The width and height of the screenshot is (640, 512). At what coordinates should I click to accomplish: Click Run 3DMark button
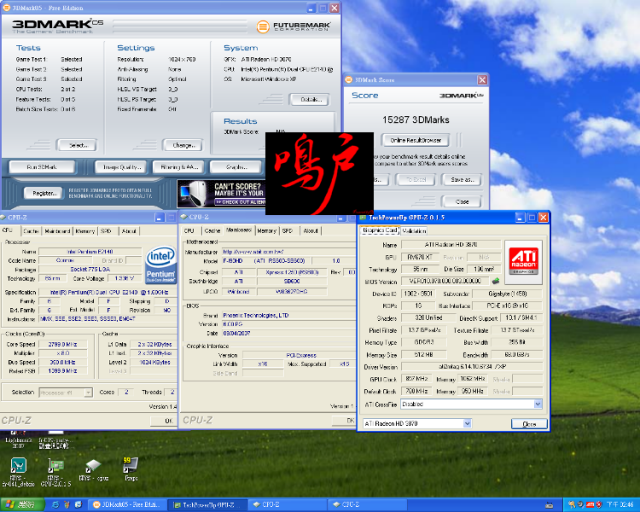(x=42, y=167)
